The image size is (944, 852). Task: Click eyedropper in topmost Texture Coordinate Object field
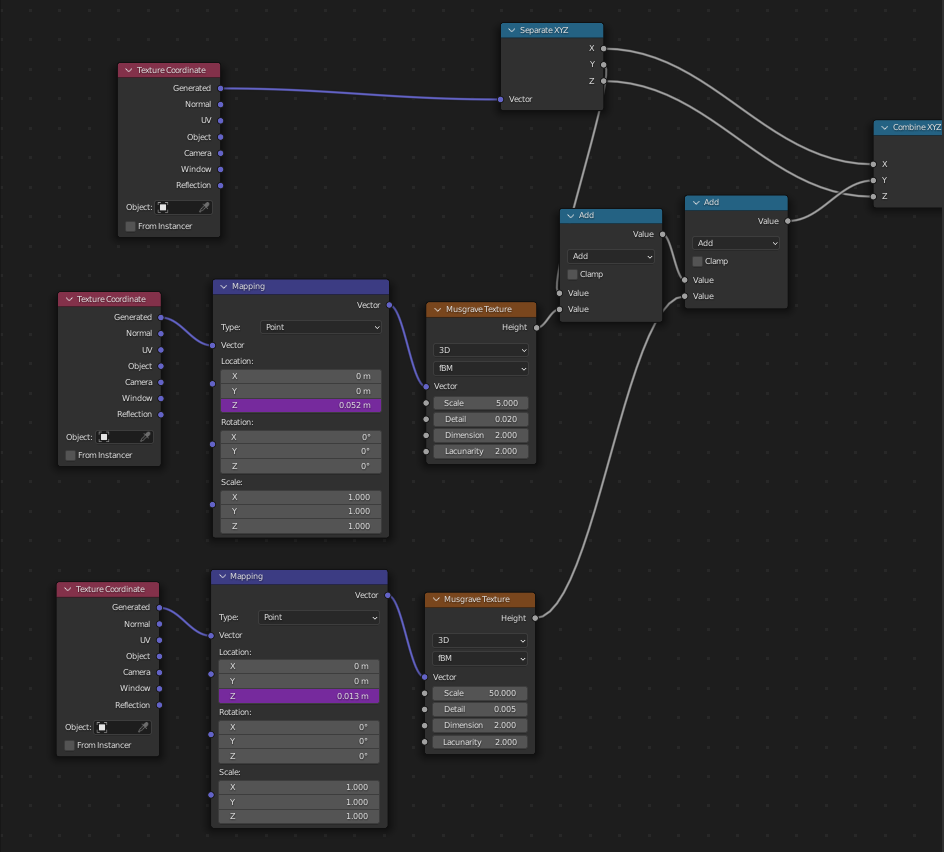click(204, 208)
